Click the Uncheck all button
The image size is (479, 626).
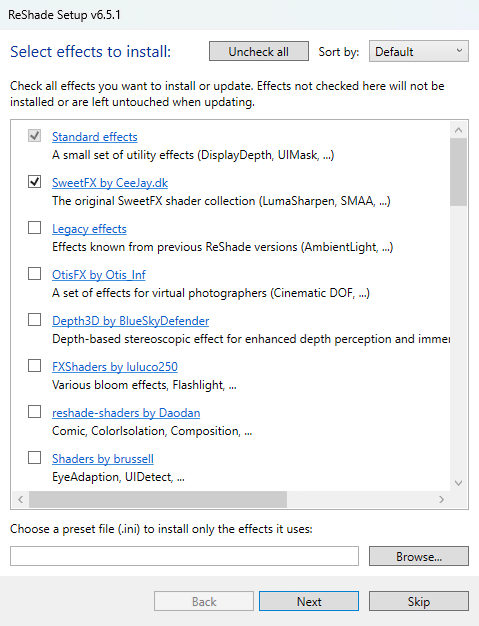coord(259,51)
